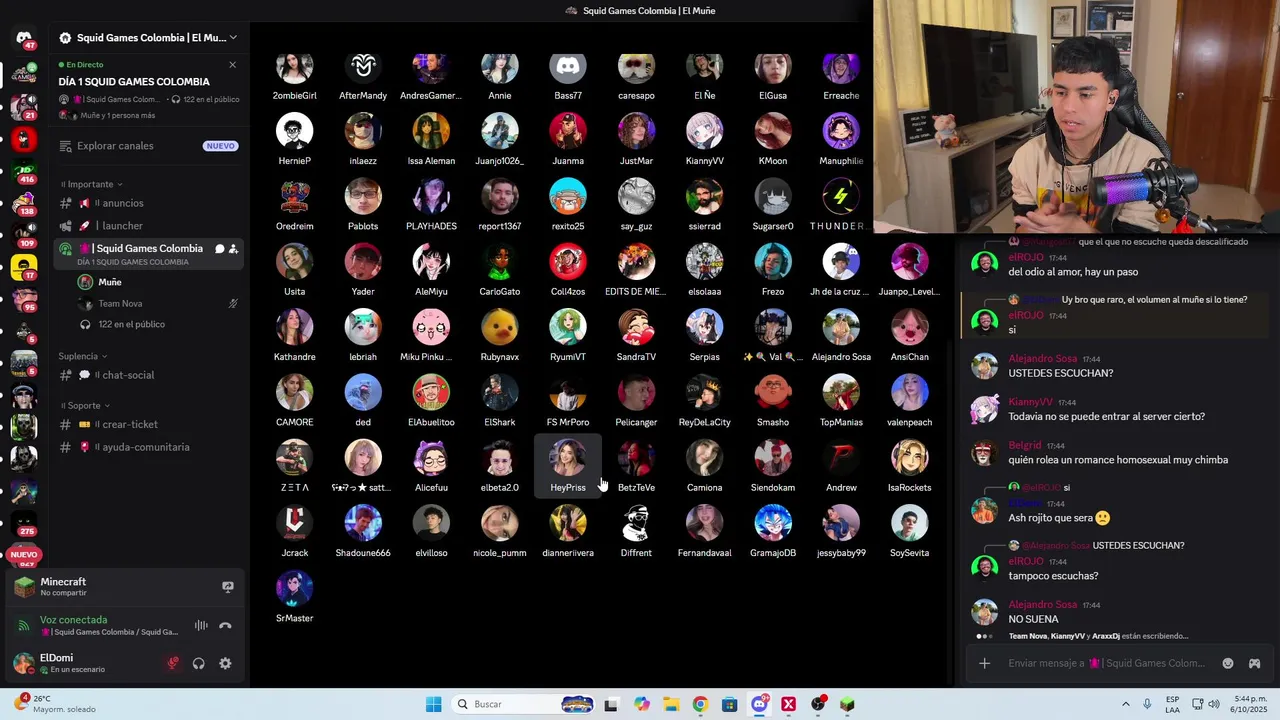Open emoji picker in message bar
Viewport: 1280px width, 720px height.
[x=1228, y=663]
